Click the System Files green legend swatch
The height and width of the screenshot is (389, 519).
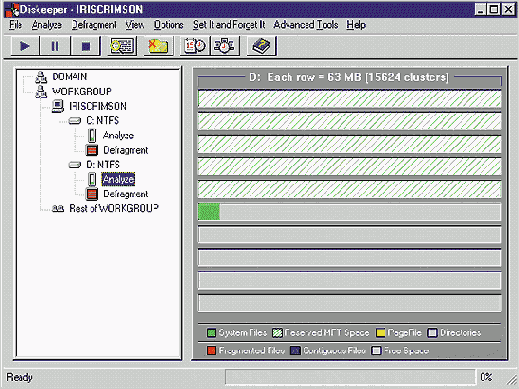211,333
